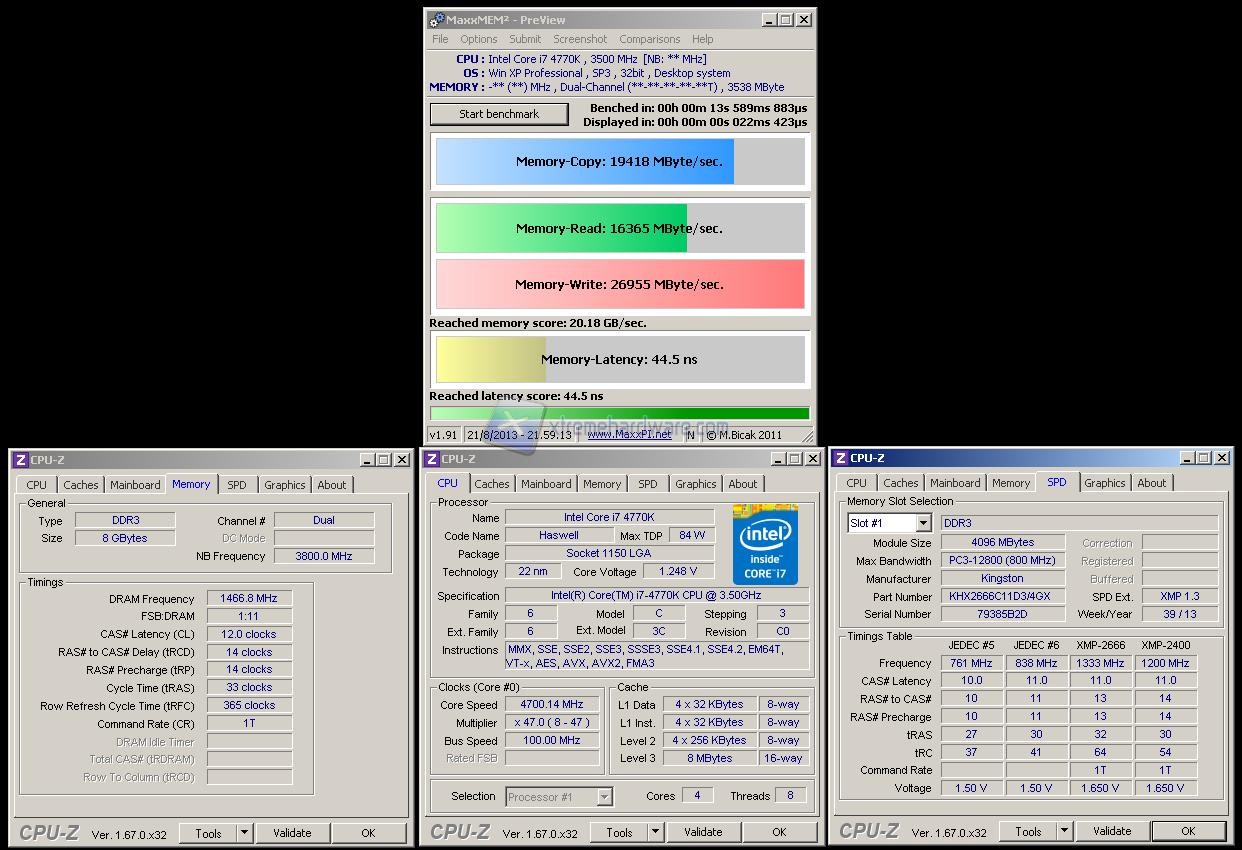
Task: Minimize the MaxxMEM² PreView window
Action: coord(767,20)
